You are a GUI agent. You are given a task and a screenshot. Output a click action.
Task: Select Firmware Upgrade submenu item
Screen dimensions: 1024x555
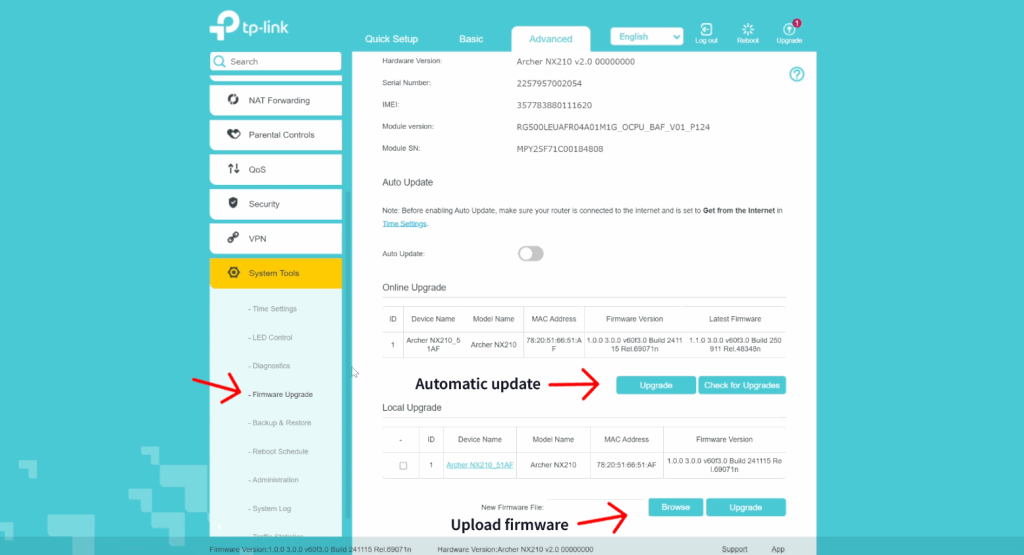coord(281,394)
